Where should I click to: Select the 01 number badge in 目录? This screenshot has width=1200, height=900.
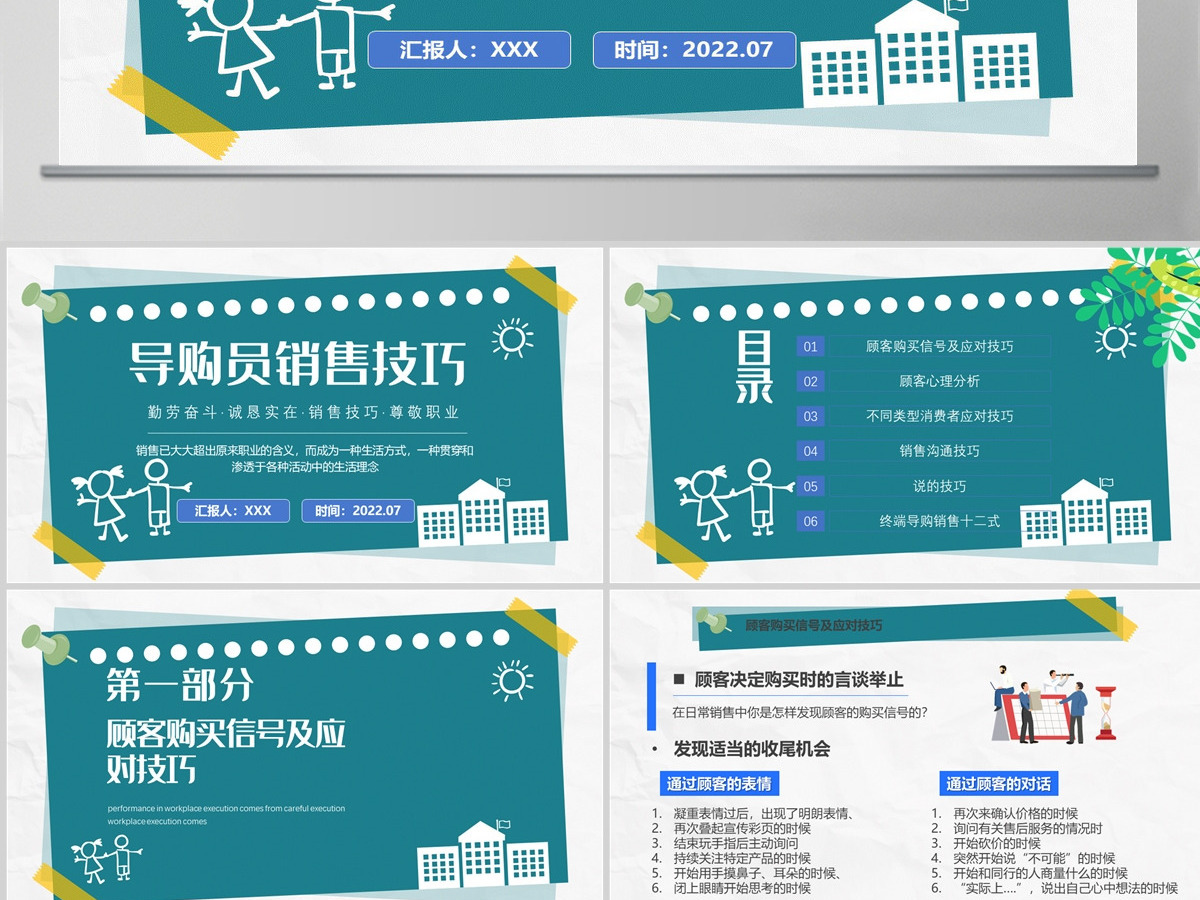[811, 346]
